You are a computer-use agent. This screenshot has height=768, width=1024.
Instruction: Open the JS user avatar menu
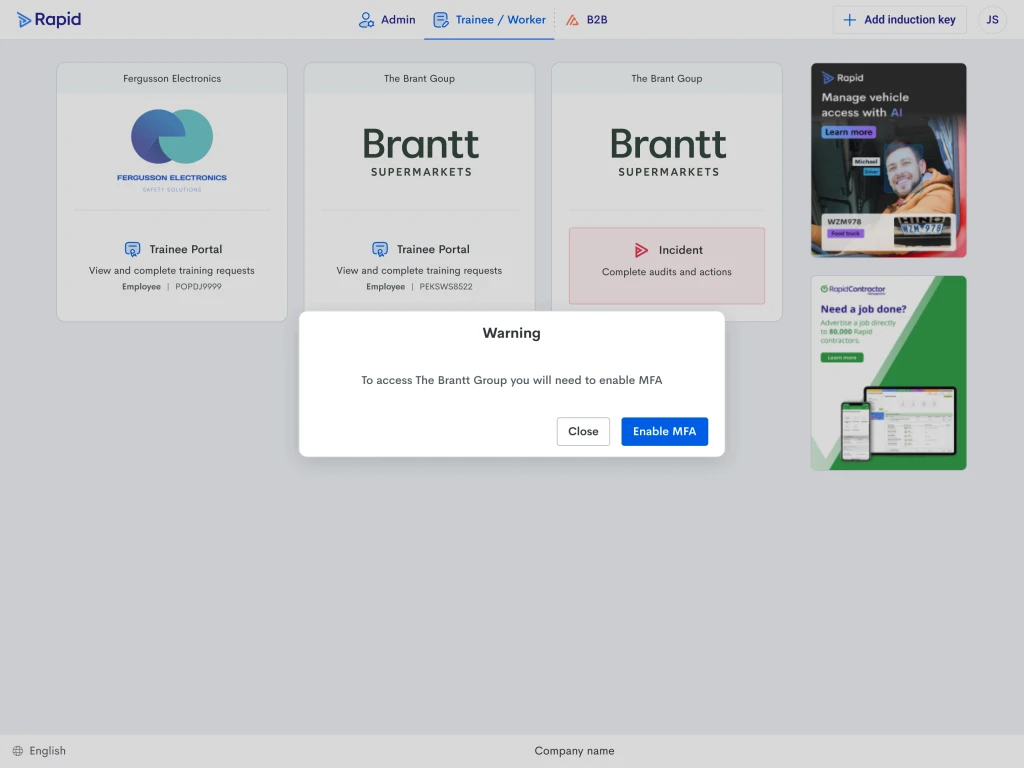click(x=992, y=20)
